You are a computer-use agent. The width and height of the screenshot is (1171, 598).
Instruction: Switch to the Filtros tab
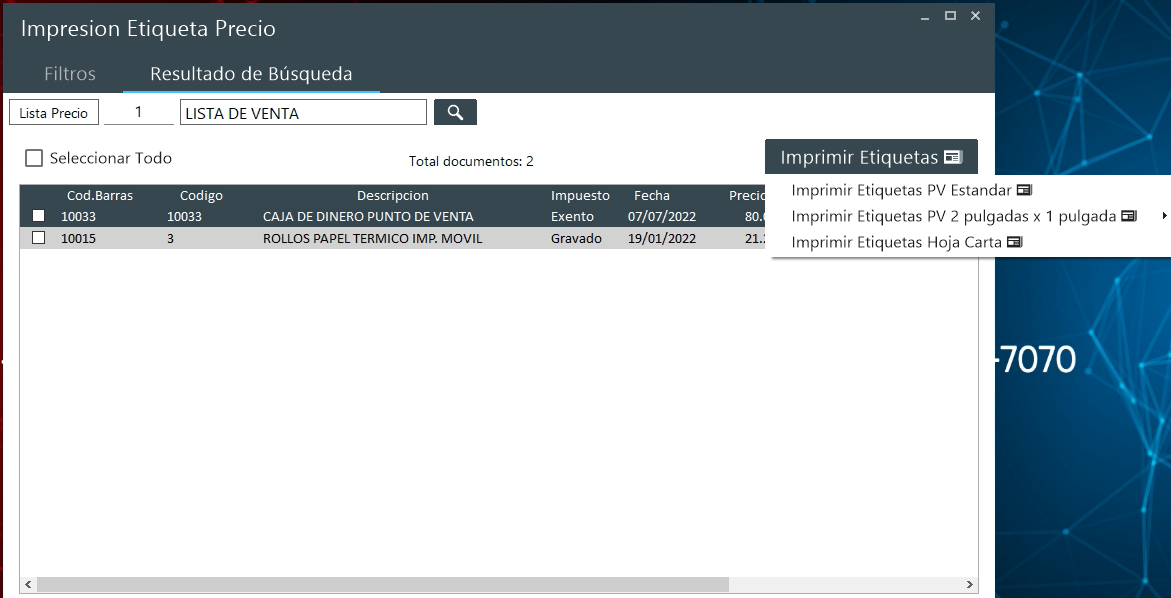pyautogui.click(x=70, y=74)
